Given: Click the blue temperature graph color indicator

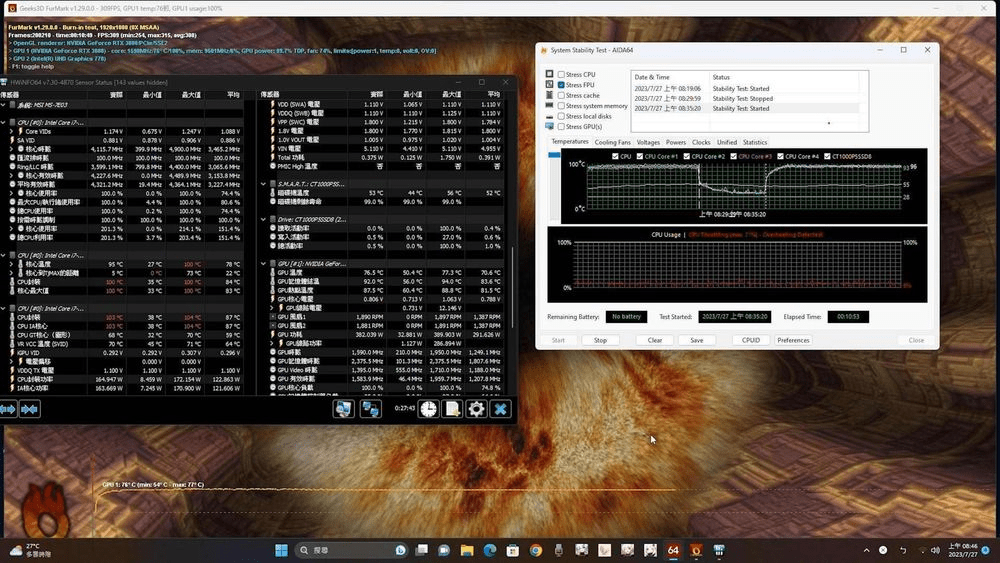Looking at the screenshot, I should [x=554, y=155].
